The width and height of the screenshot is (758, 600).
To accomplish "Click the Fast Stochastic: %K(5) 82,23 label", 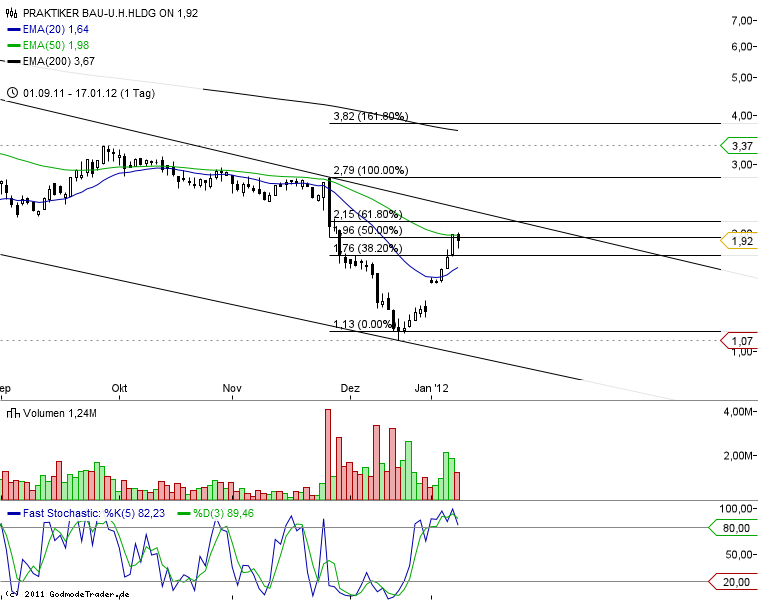I will (x=94, y=513).
